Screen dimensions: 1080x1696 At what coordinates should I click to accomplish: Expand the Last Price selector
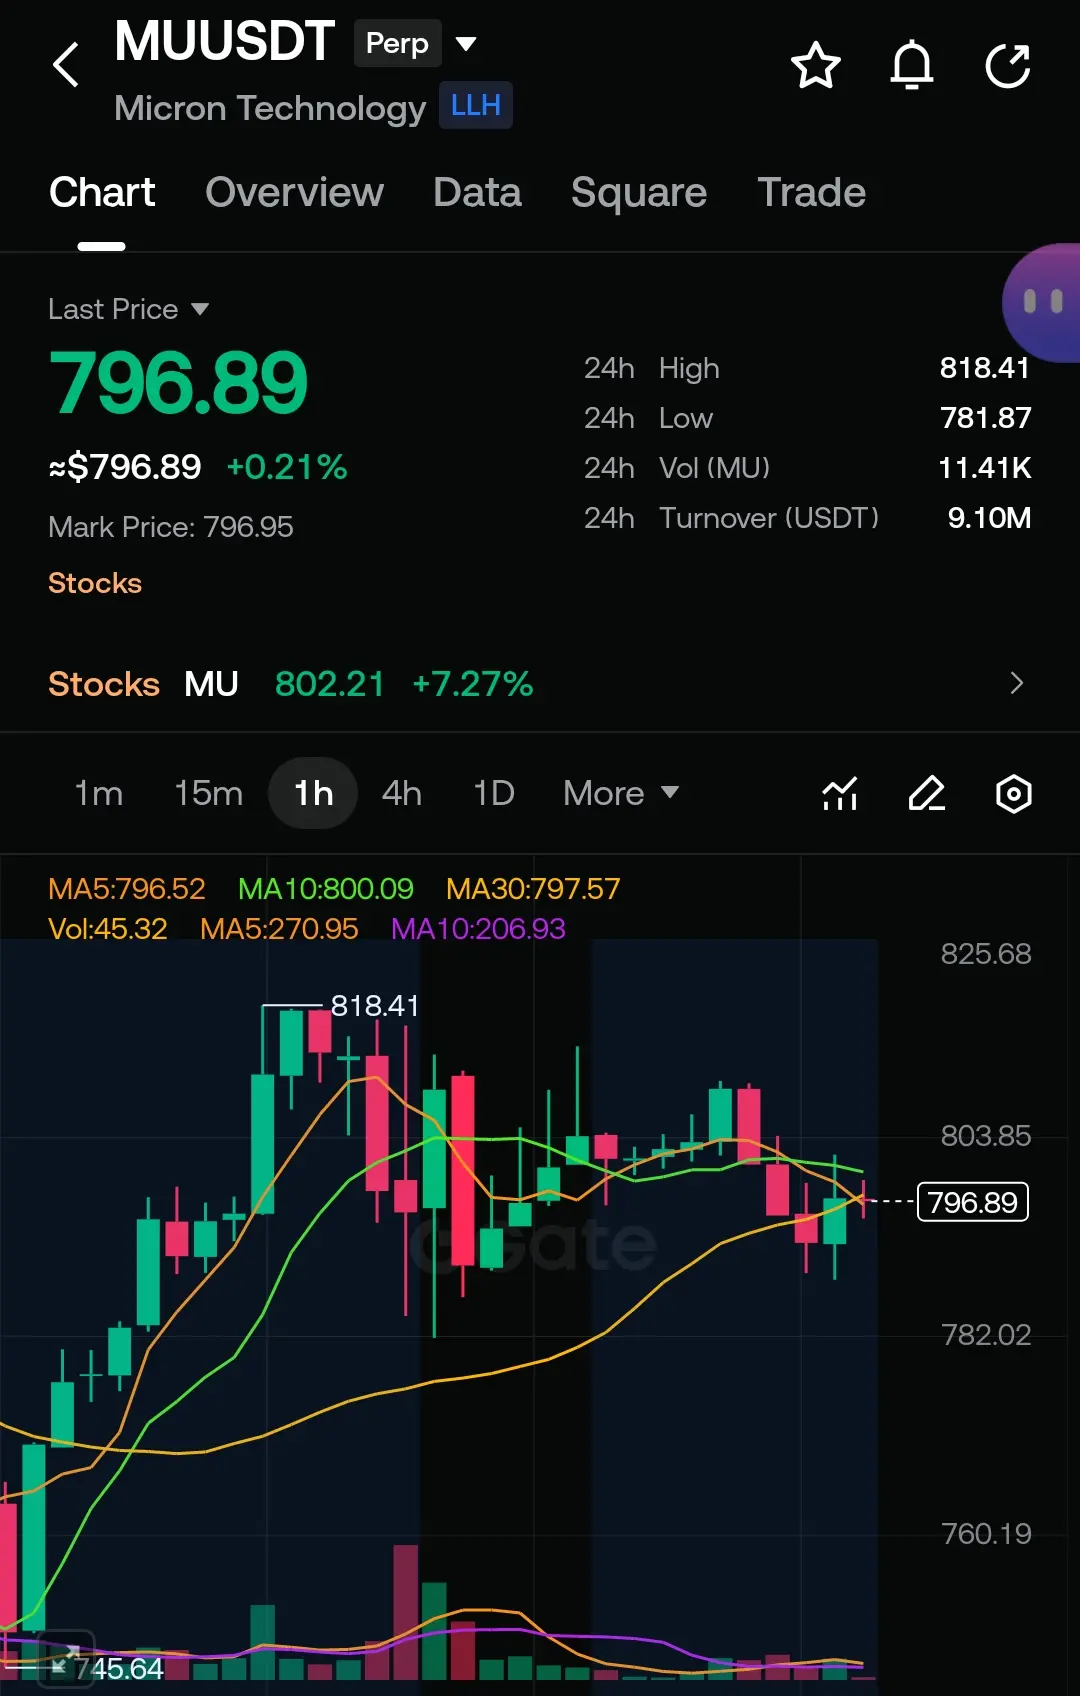(x=129, y=309)
